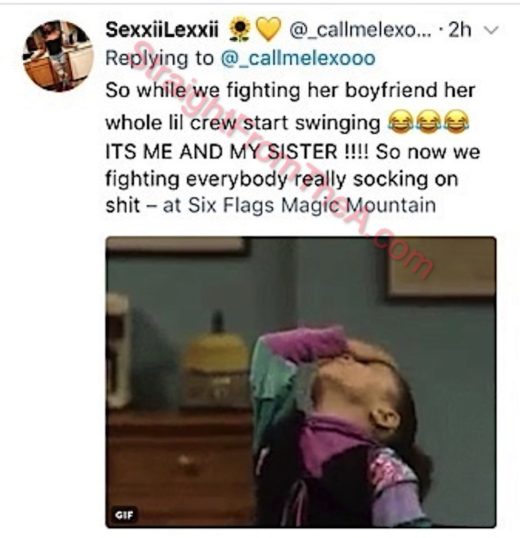Click the '.com' end of the red watermark
The width and height of the screenshot is (520, 538).
coord(408,253)
